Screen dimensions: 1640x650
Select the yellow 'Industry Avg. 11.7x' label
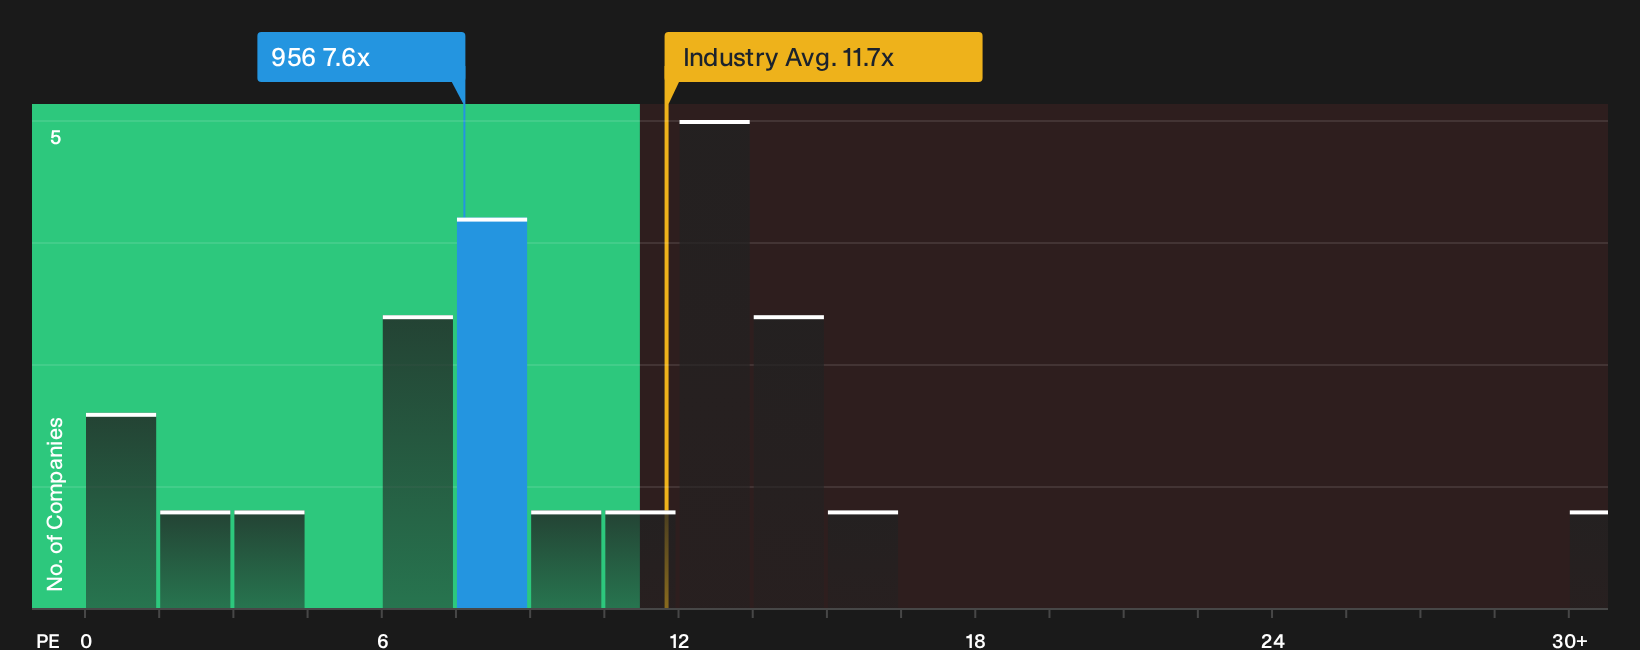[x=823, y=57]
